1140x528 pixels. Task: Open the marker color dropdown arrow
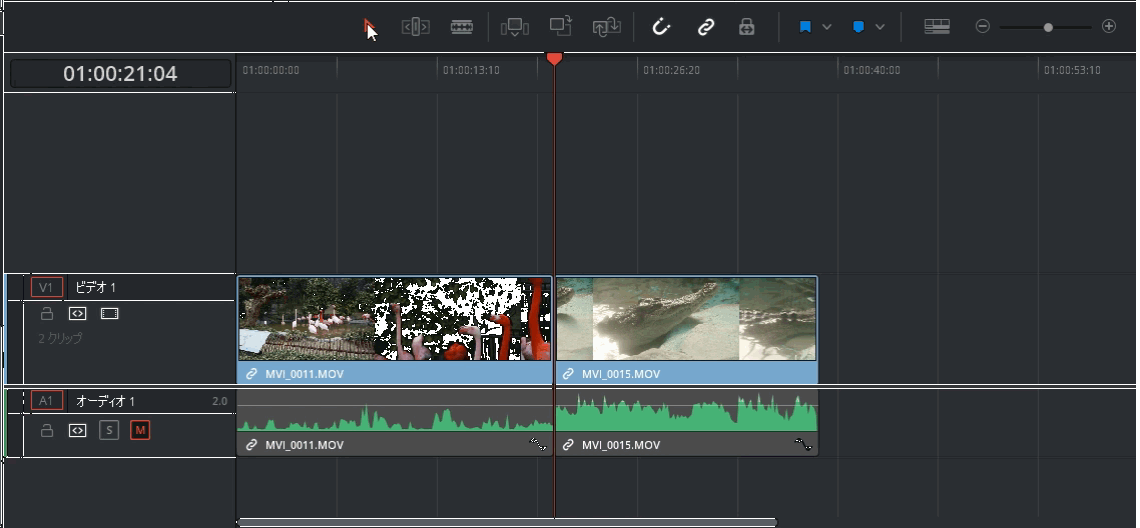[x=880, y=27]
